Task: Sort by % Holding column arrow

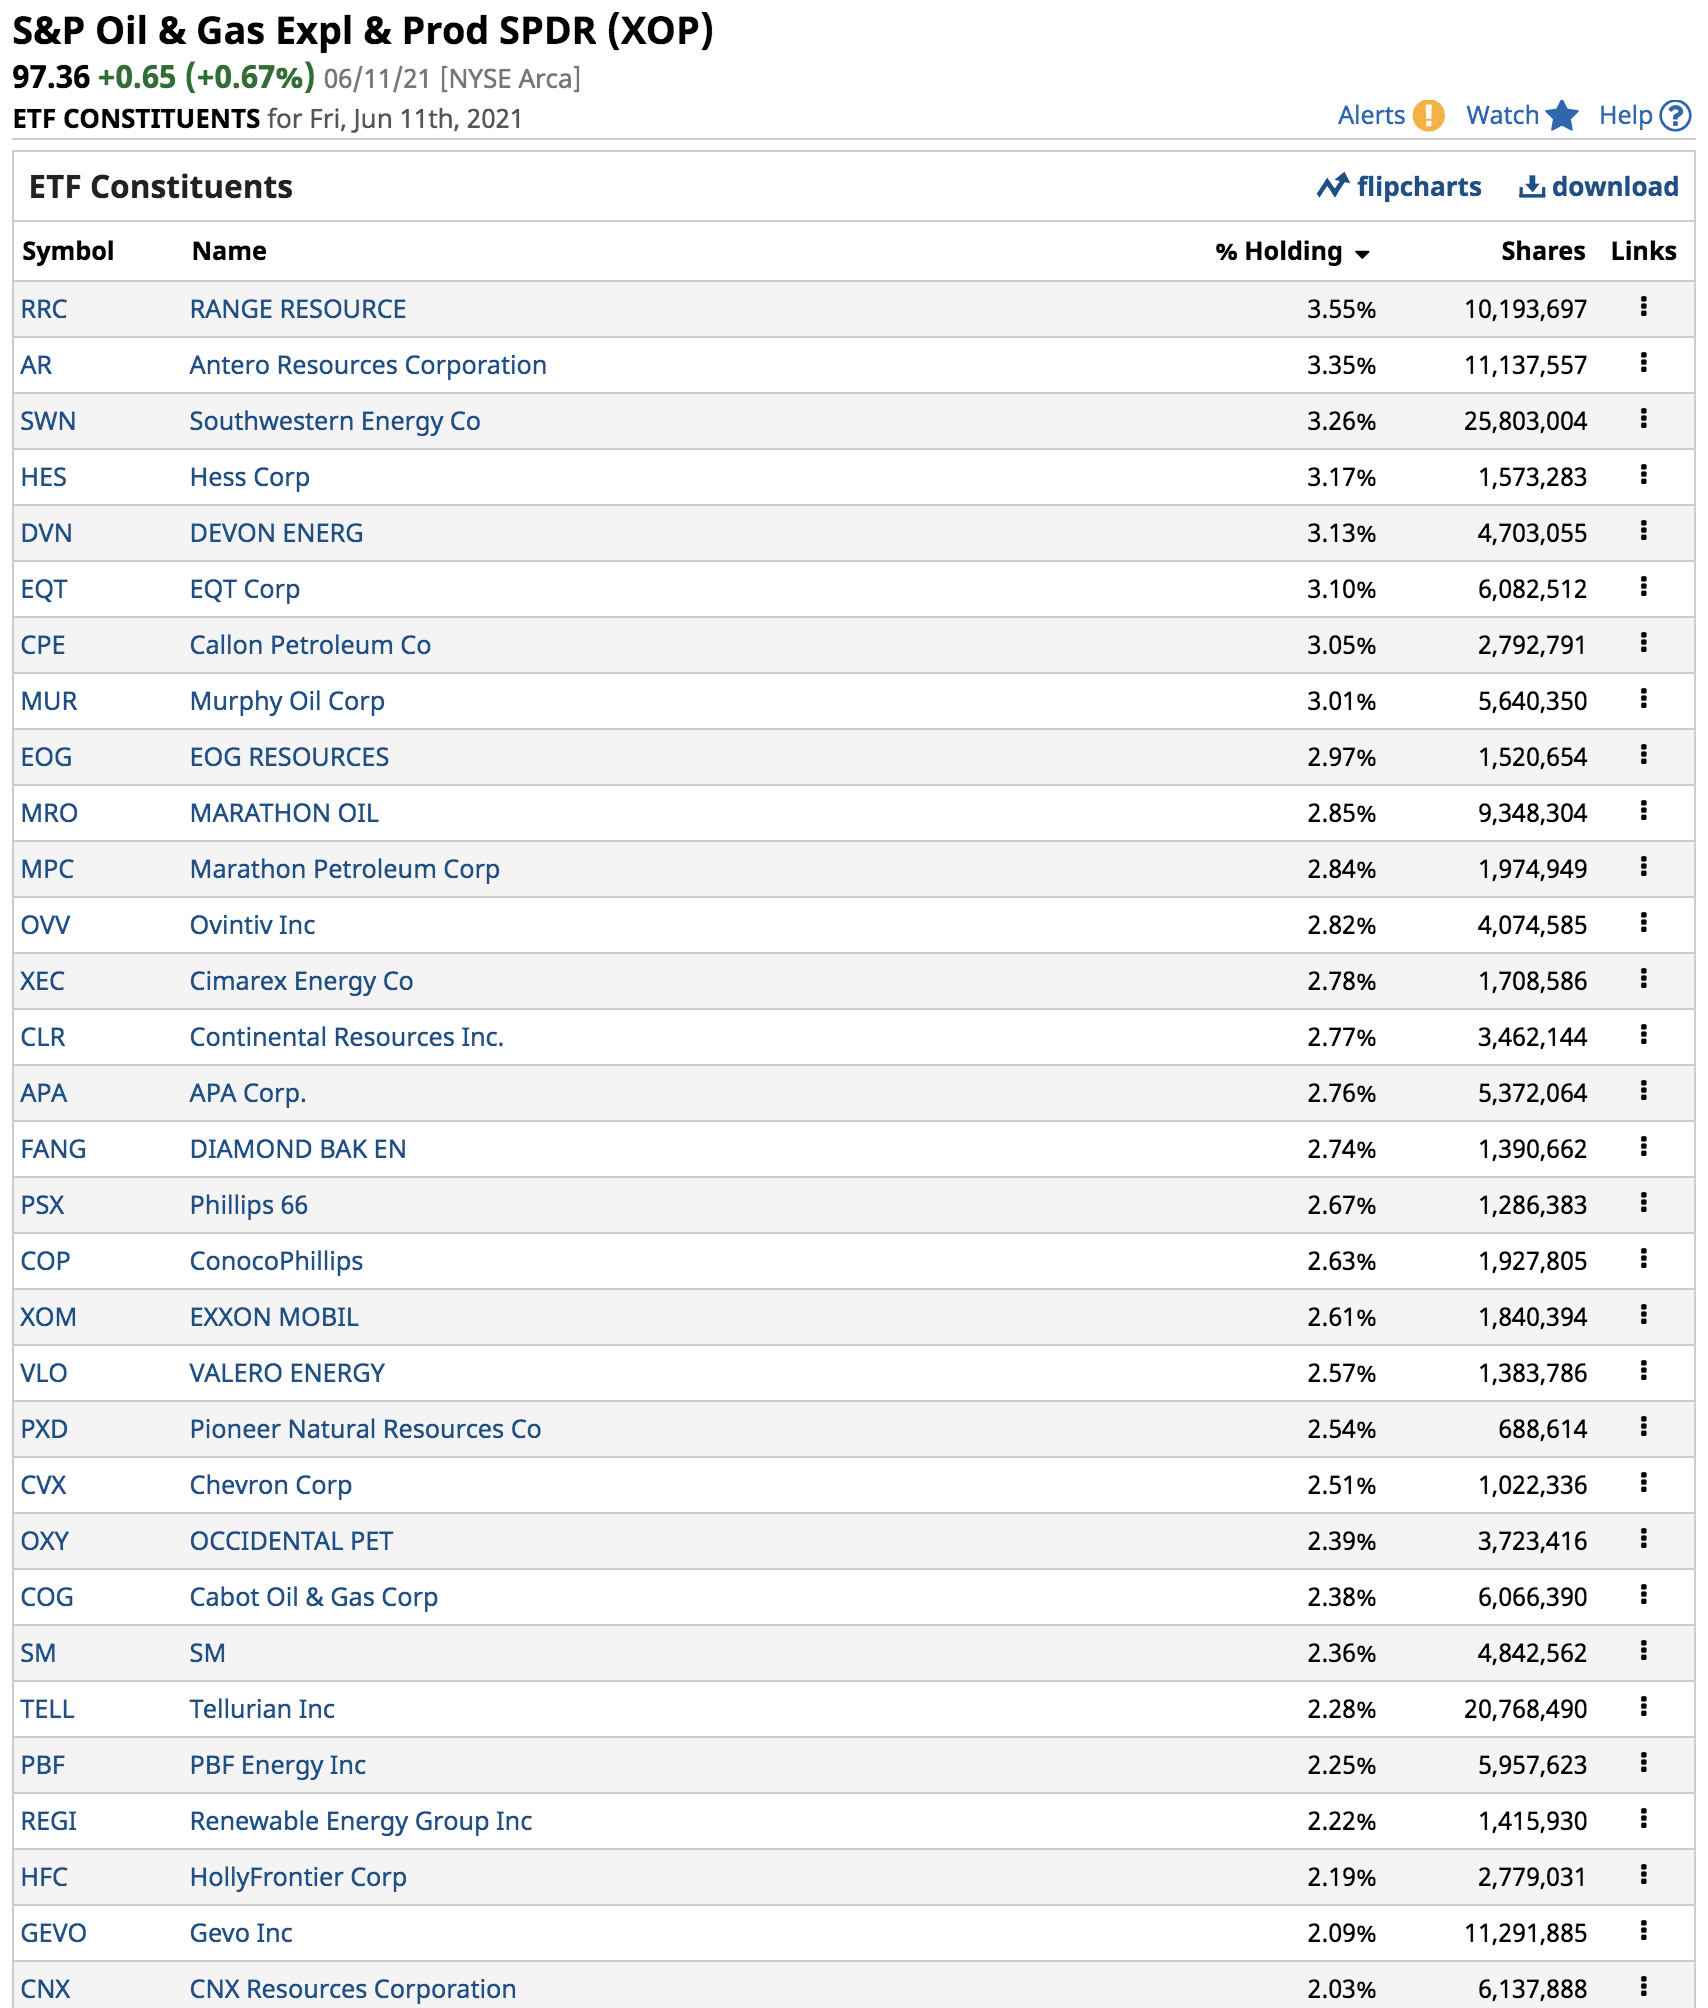Action: coord(1362,254)
